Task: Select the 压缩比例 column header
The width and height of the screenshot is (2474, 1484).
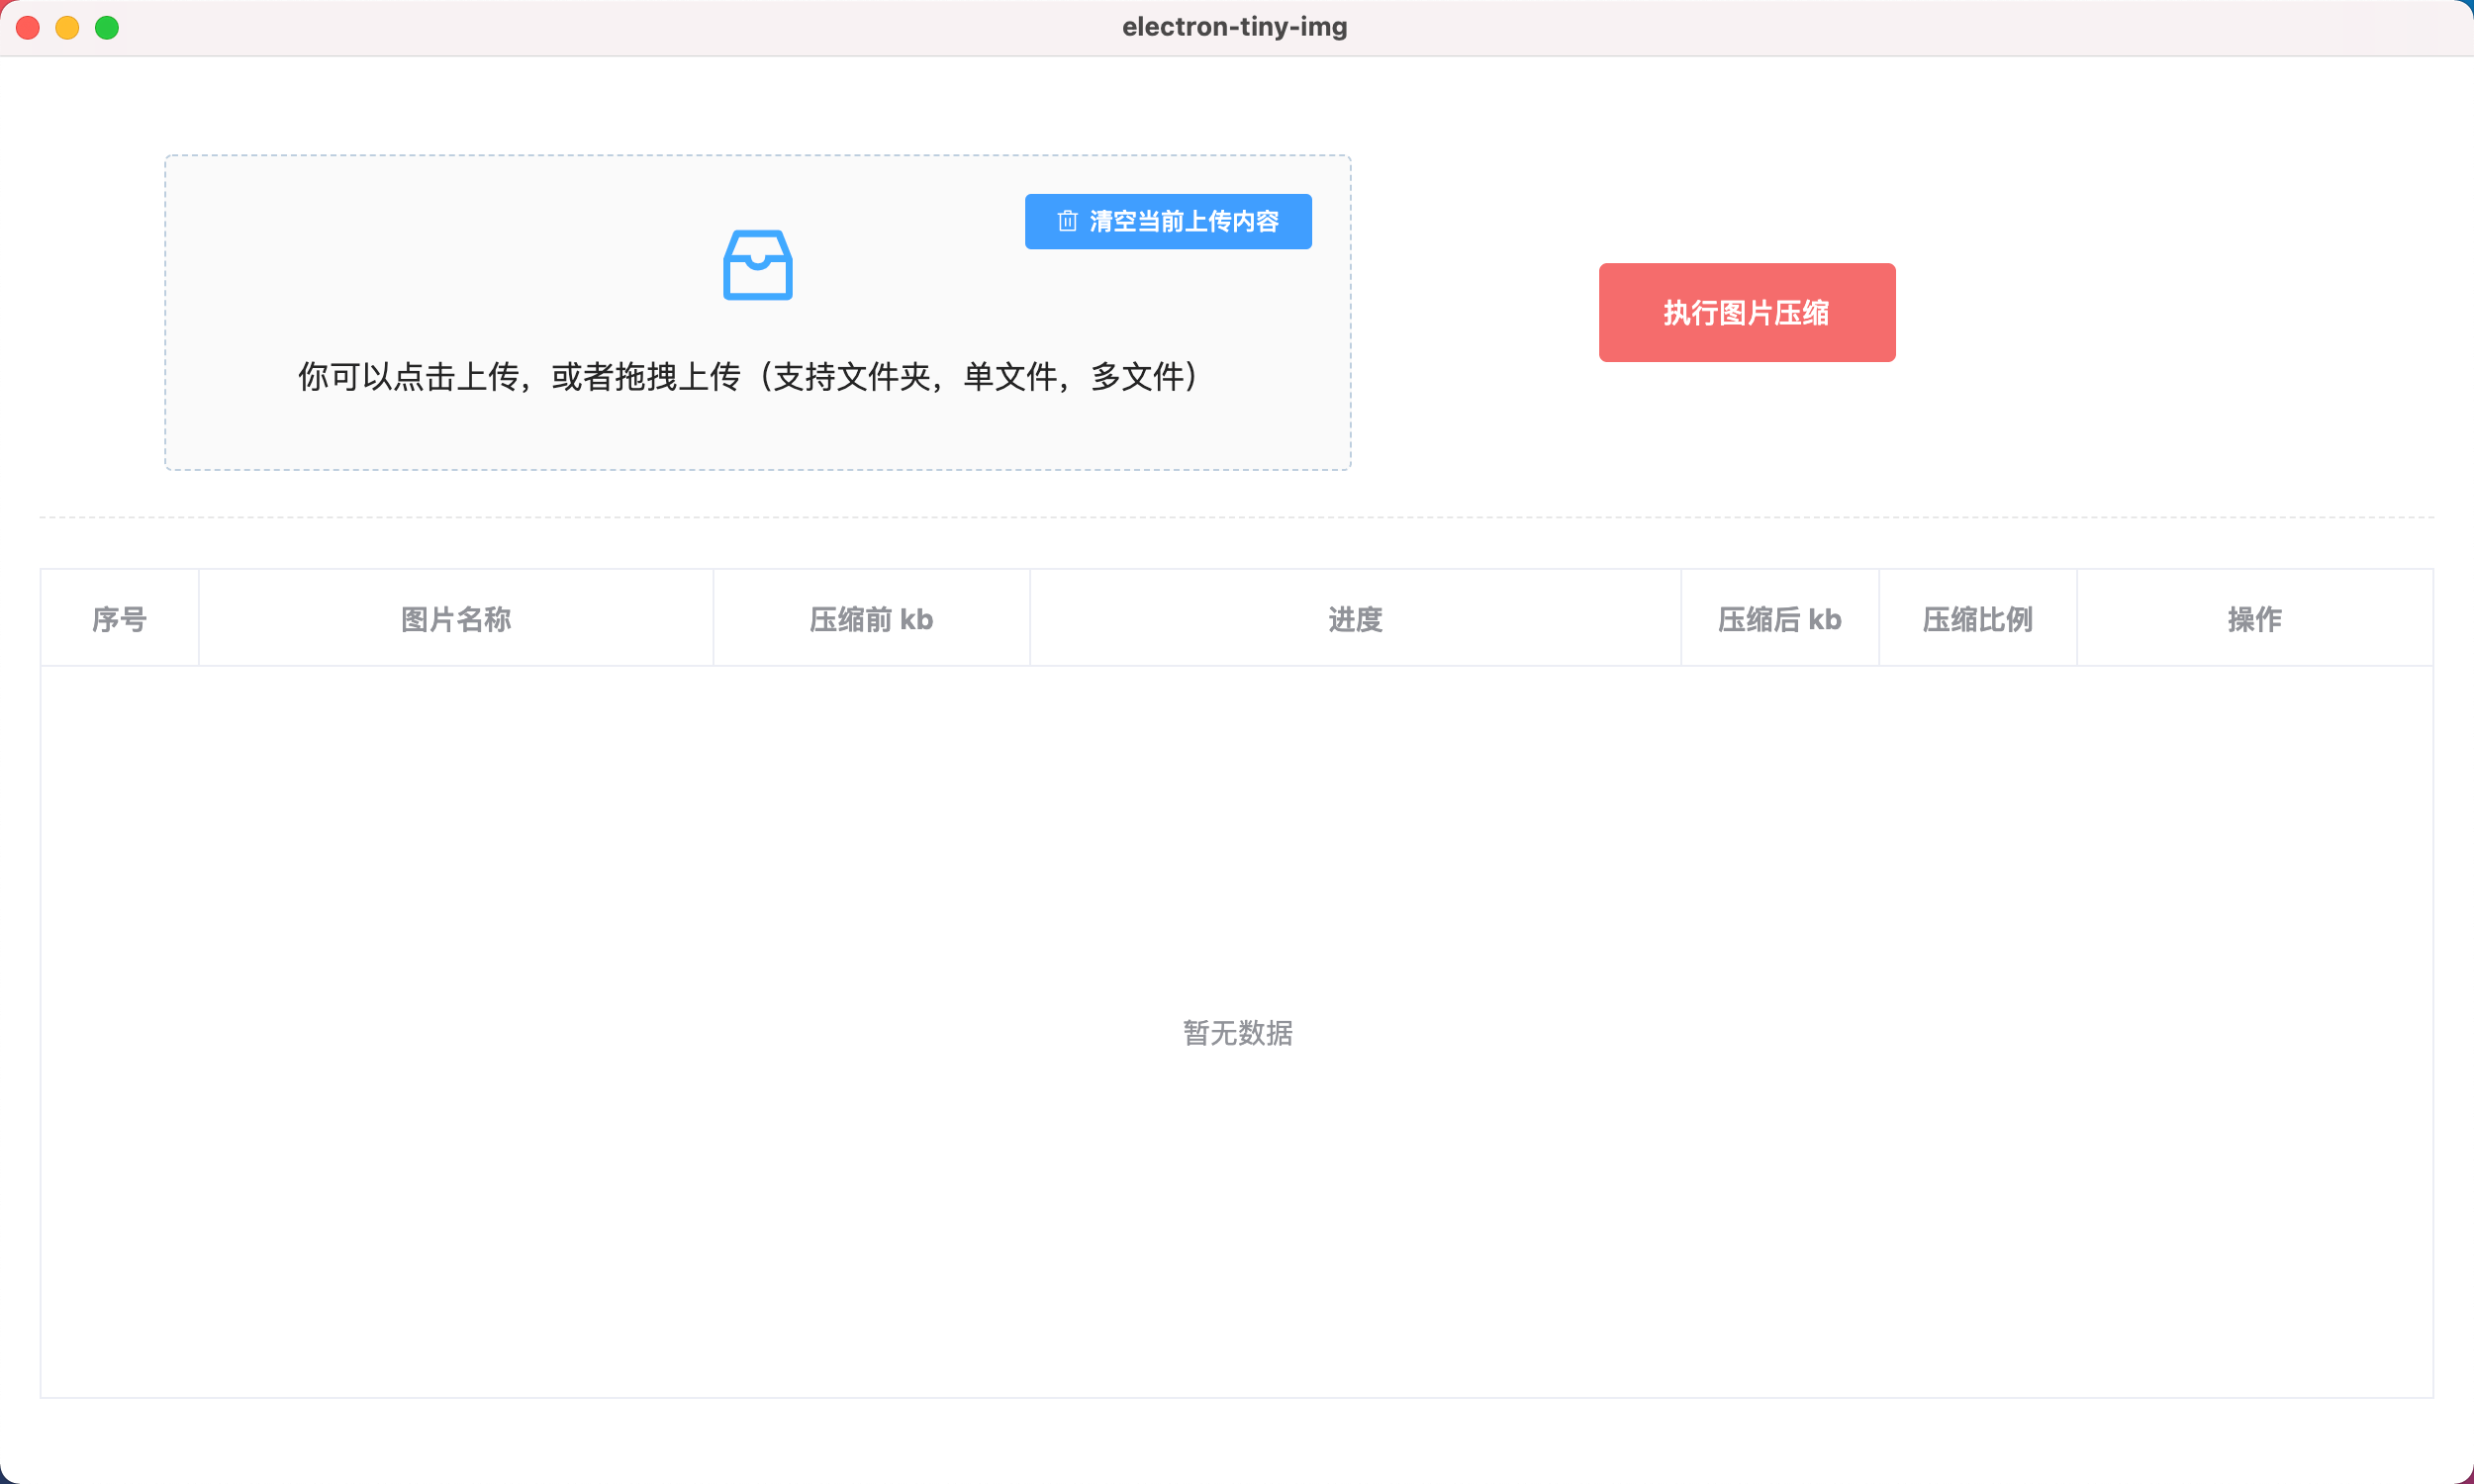Action: (x=1977, y=619)
